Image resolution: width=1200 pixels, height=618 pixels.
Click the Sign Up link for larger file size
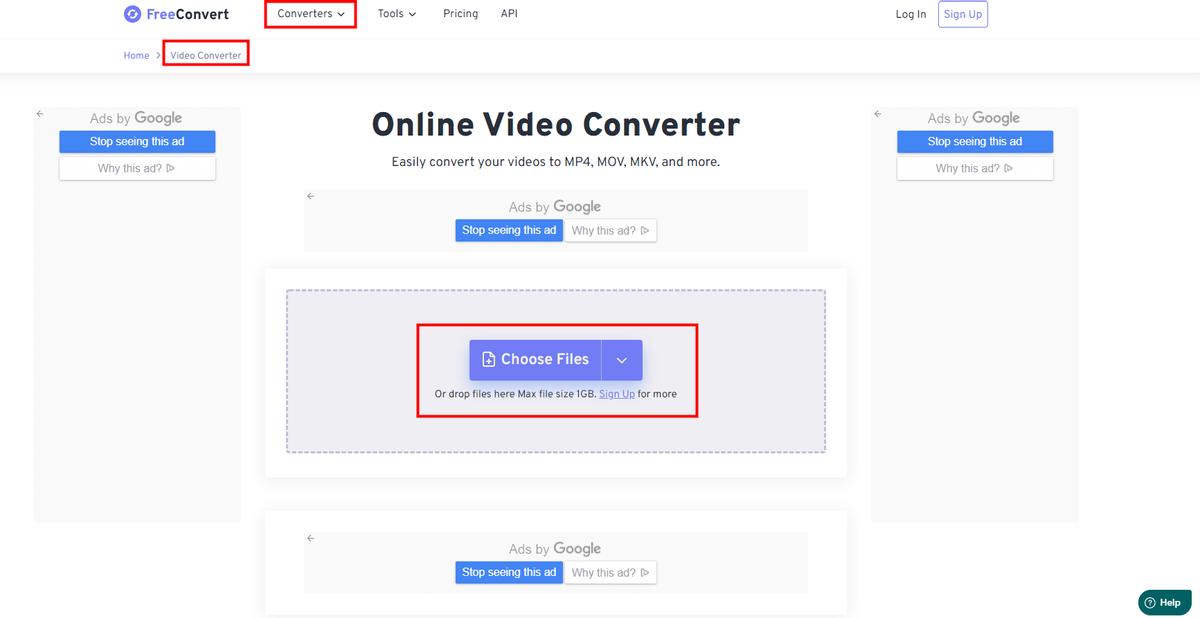(616, 393)
